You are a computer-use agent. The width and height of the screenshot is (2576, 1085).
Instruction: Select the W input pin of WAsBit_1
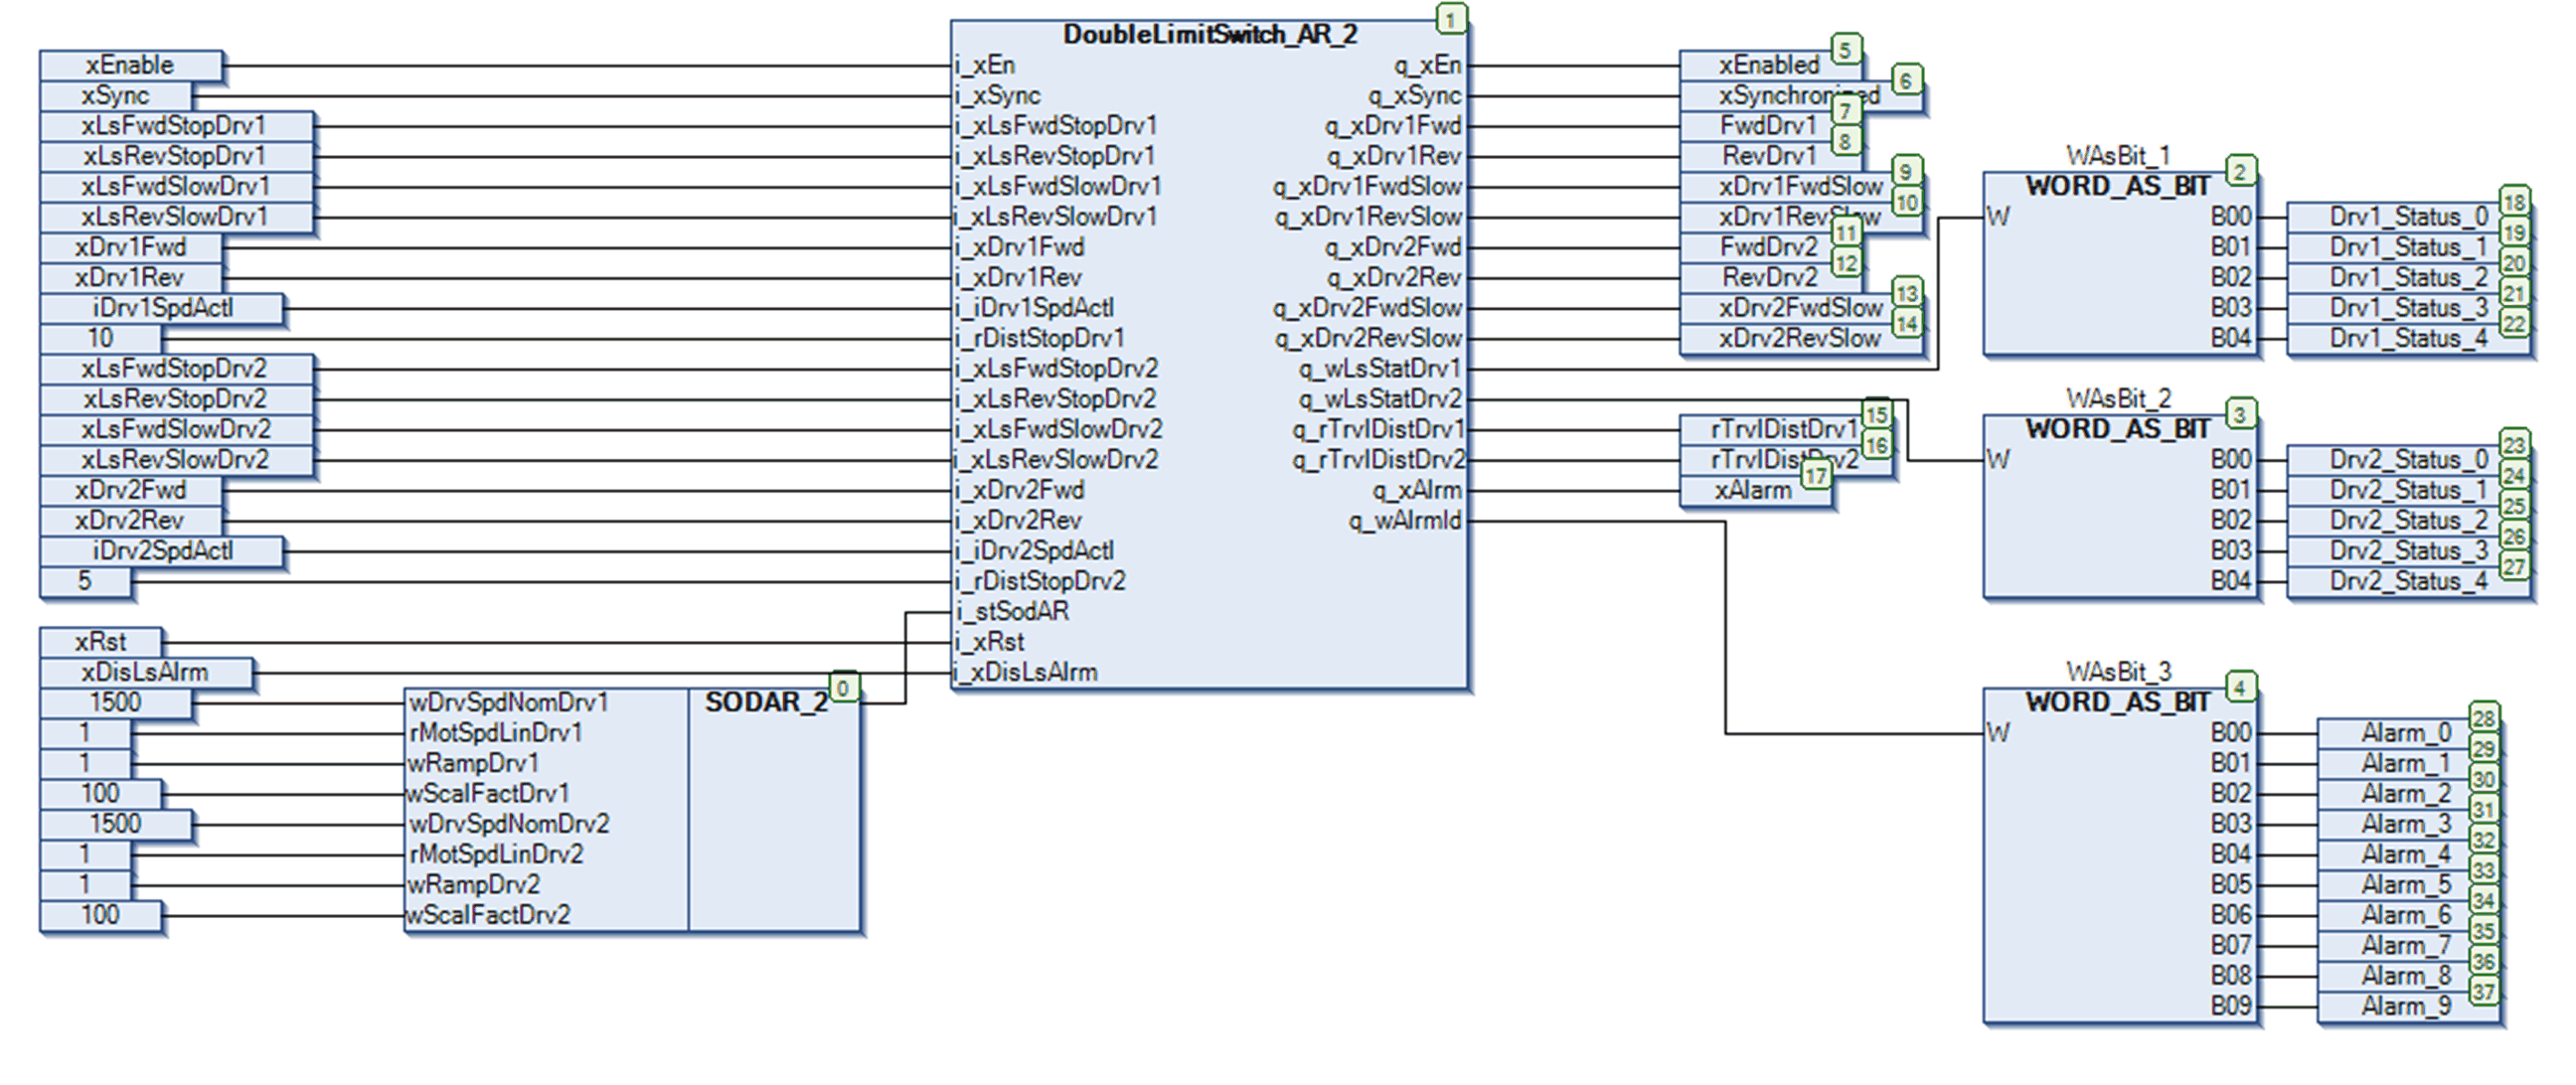1998,217
